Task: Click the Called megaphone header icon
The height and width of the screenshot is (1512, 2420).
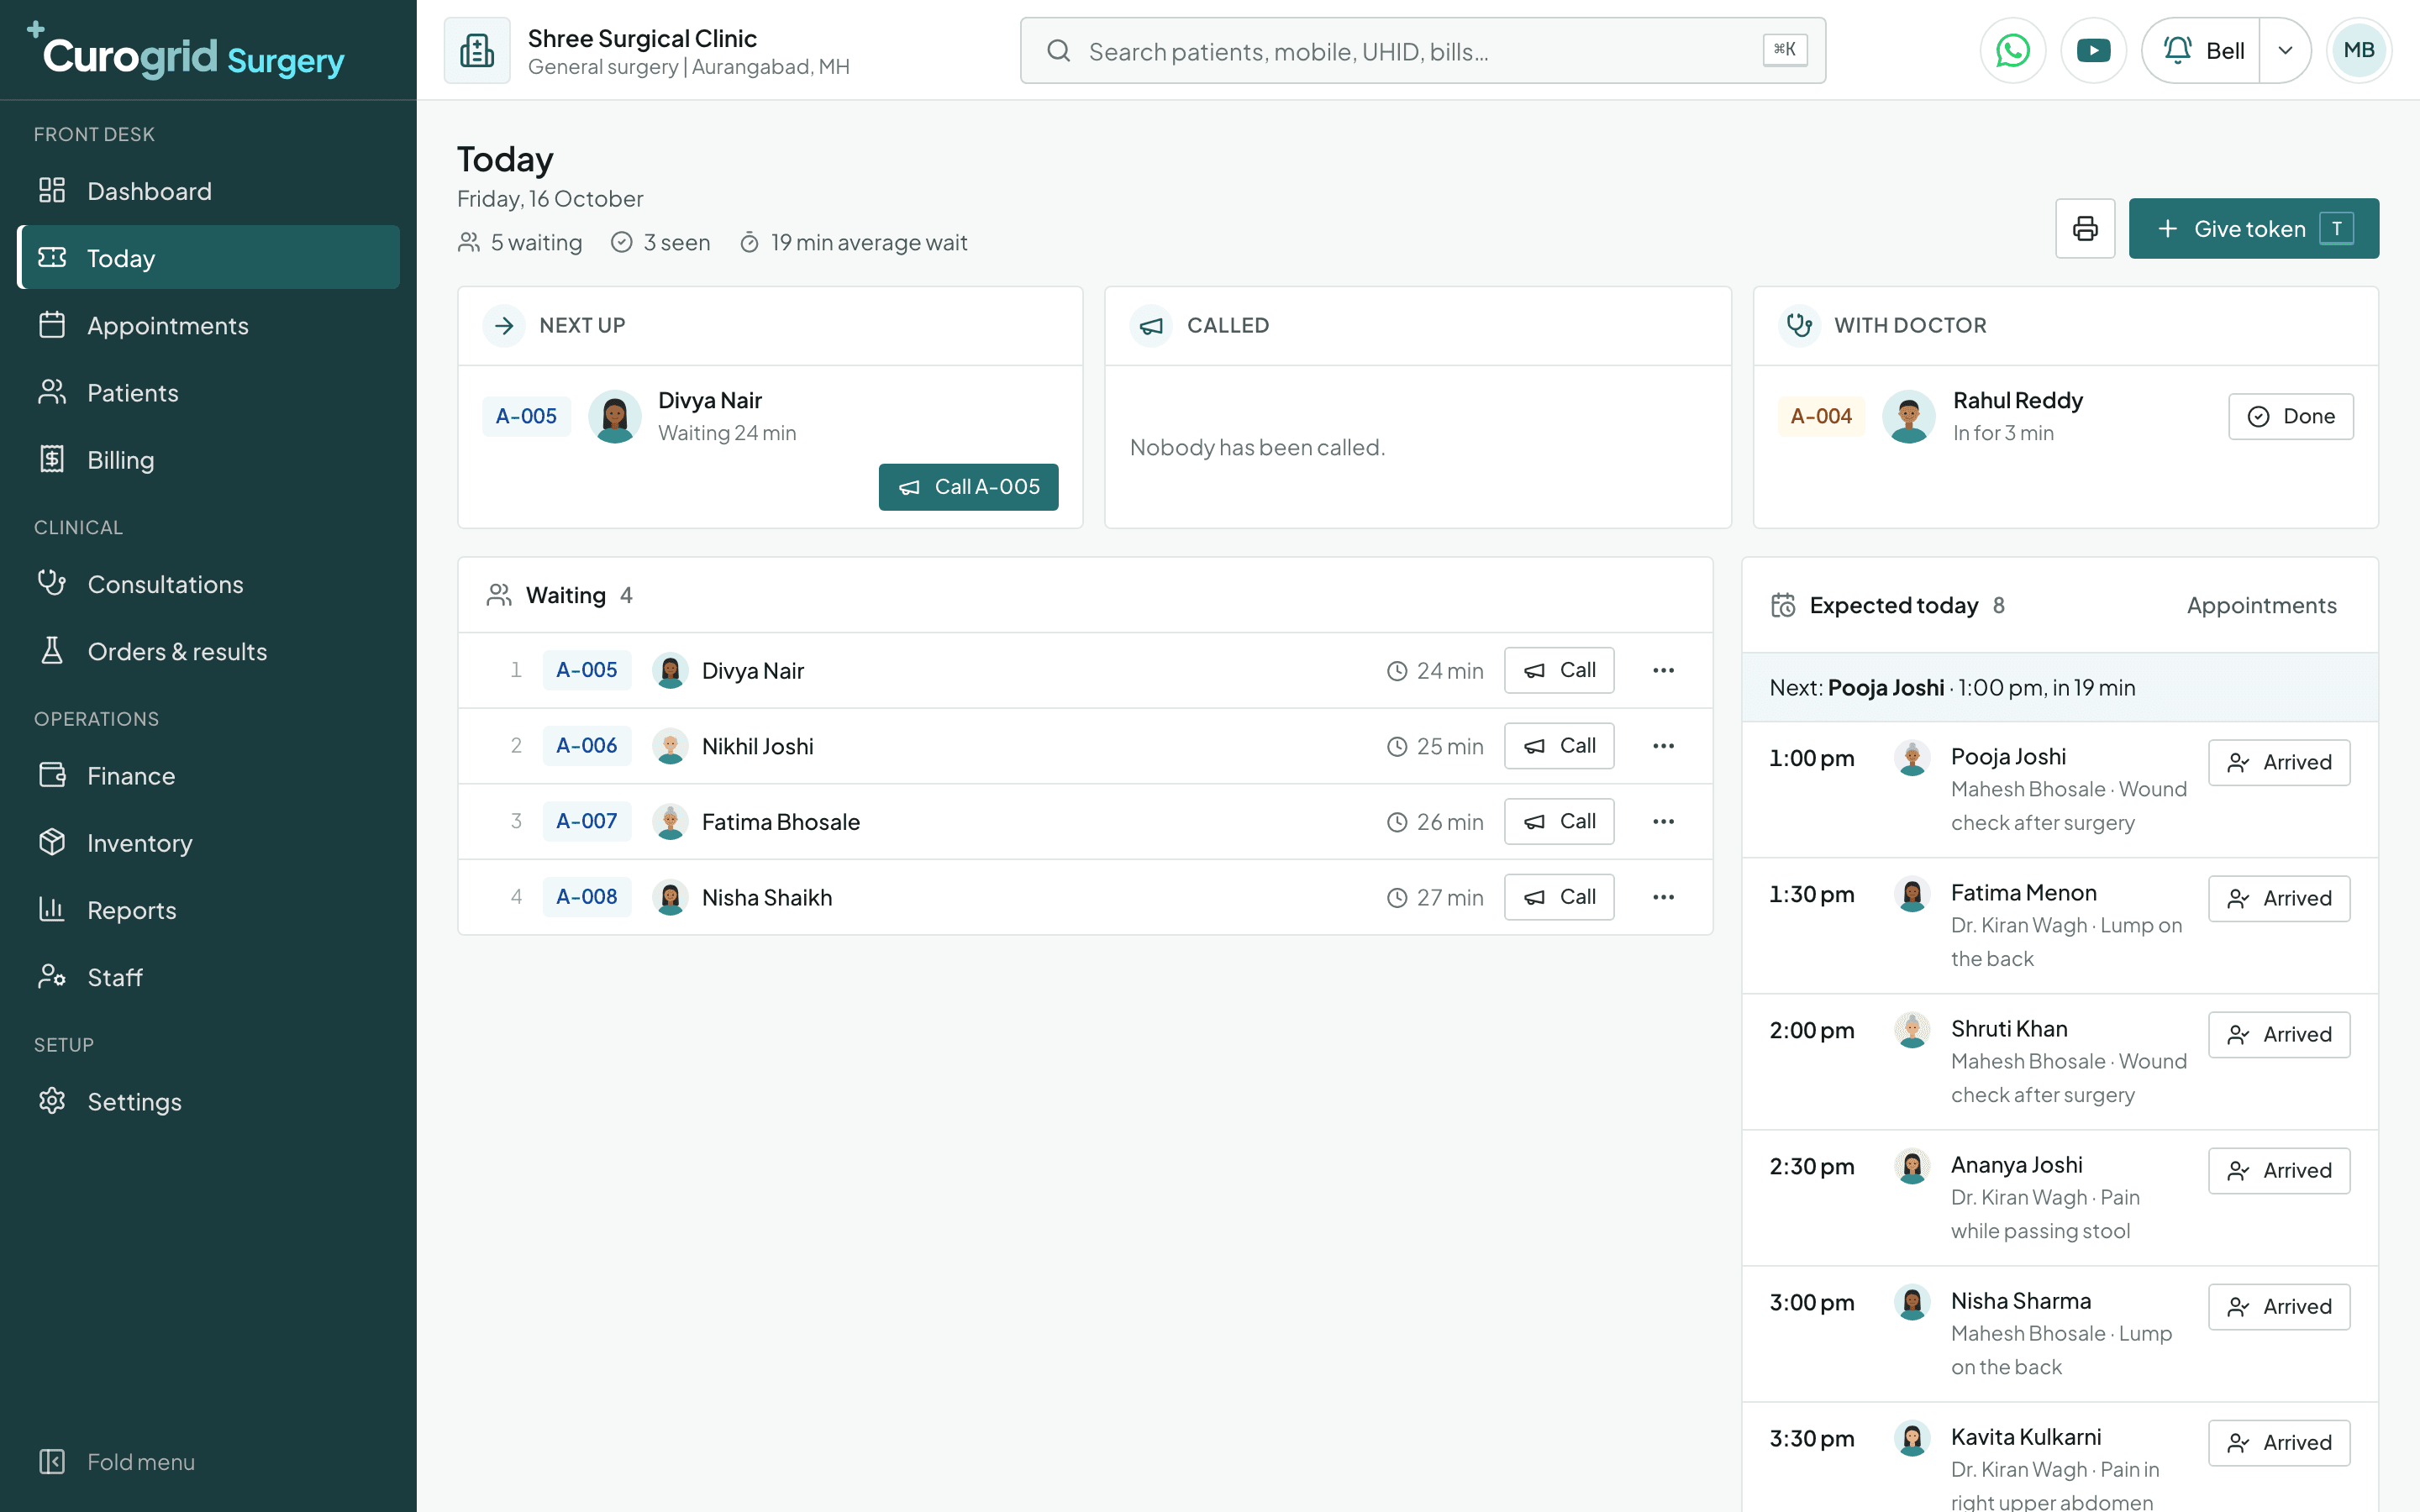Action: coord(1151,325)
